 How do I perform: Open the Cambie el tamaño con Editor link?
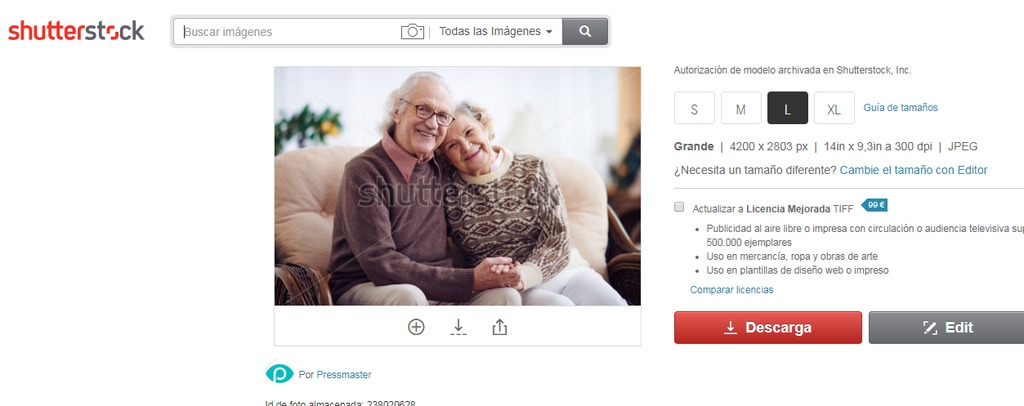[914, 170]
